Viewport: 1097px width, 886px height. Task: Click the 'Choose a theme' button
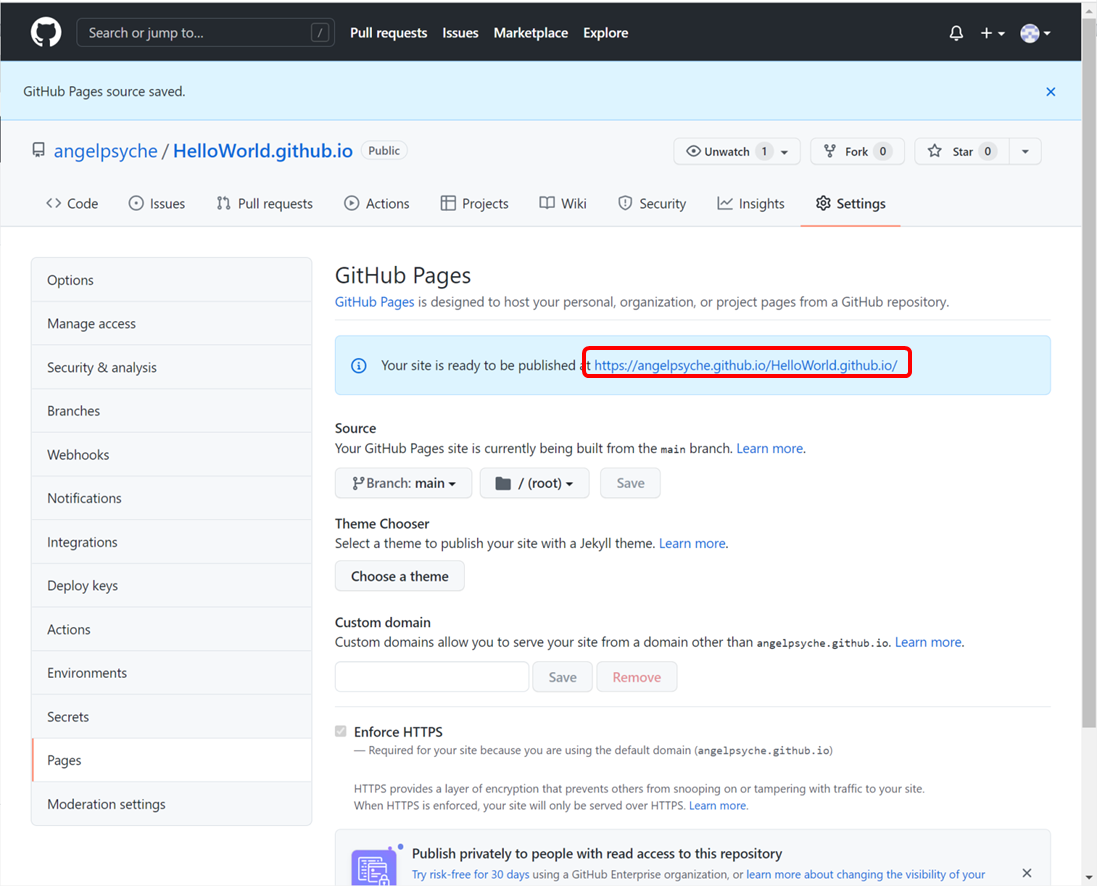pos(399,576)
